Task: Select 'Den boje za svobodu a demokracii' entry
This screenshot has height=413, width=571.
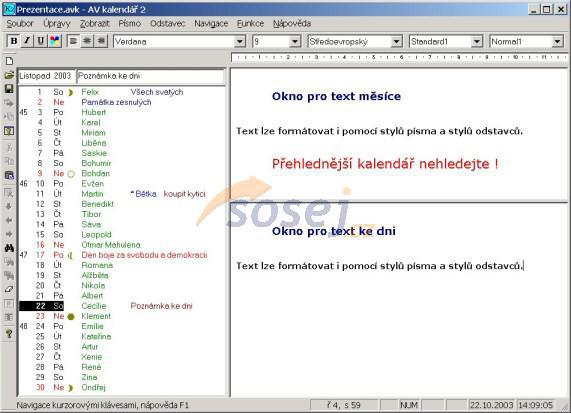Action: pyautogui.click(x=144, y=255)
